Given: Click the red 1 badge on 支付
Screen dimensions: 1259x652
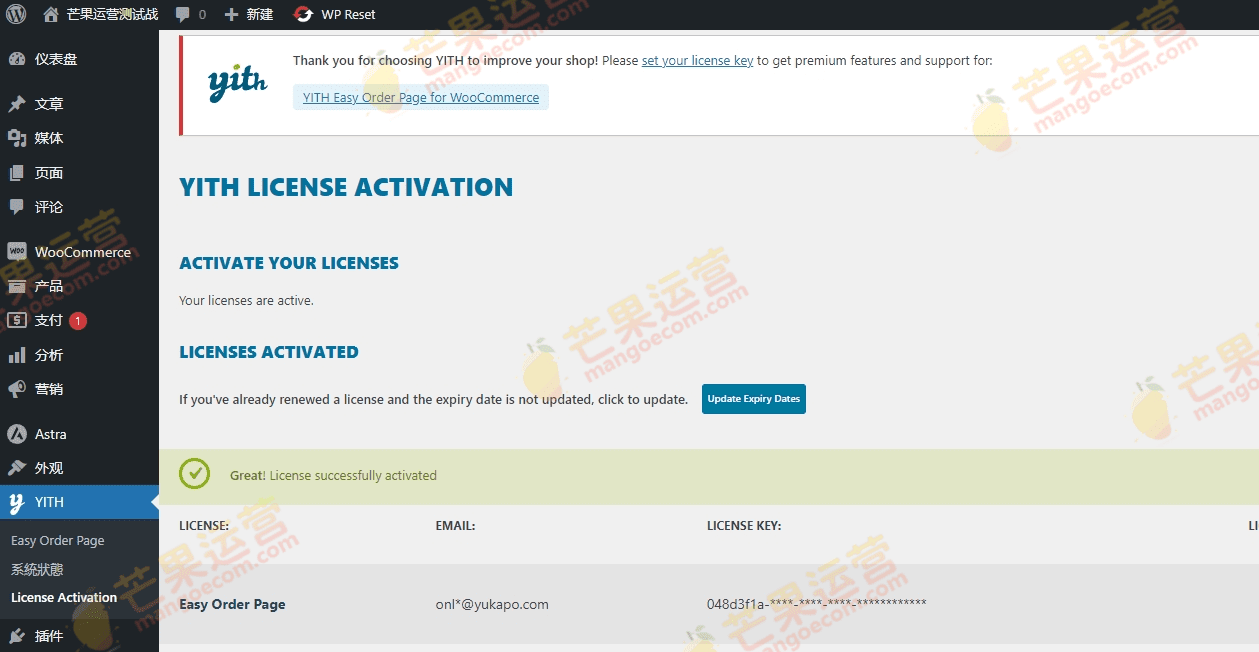Looking at the screenshot, I should click(78, 321).
